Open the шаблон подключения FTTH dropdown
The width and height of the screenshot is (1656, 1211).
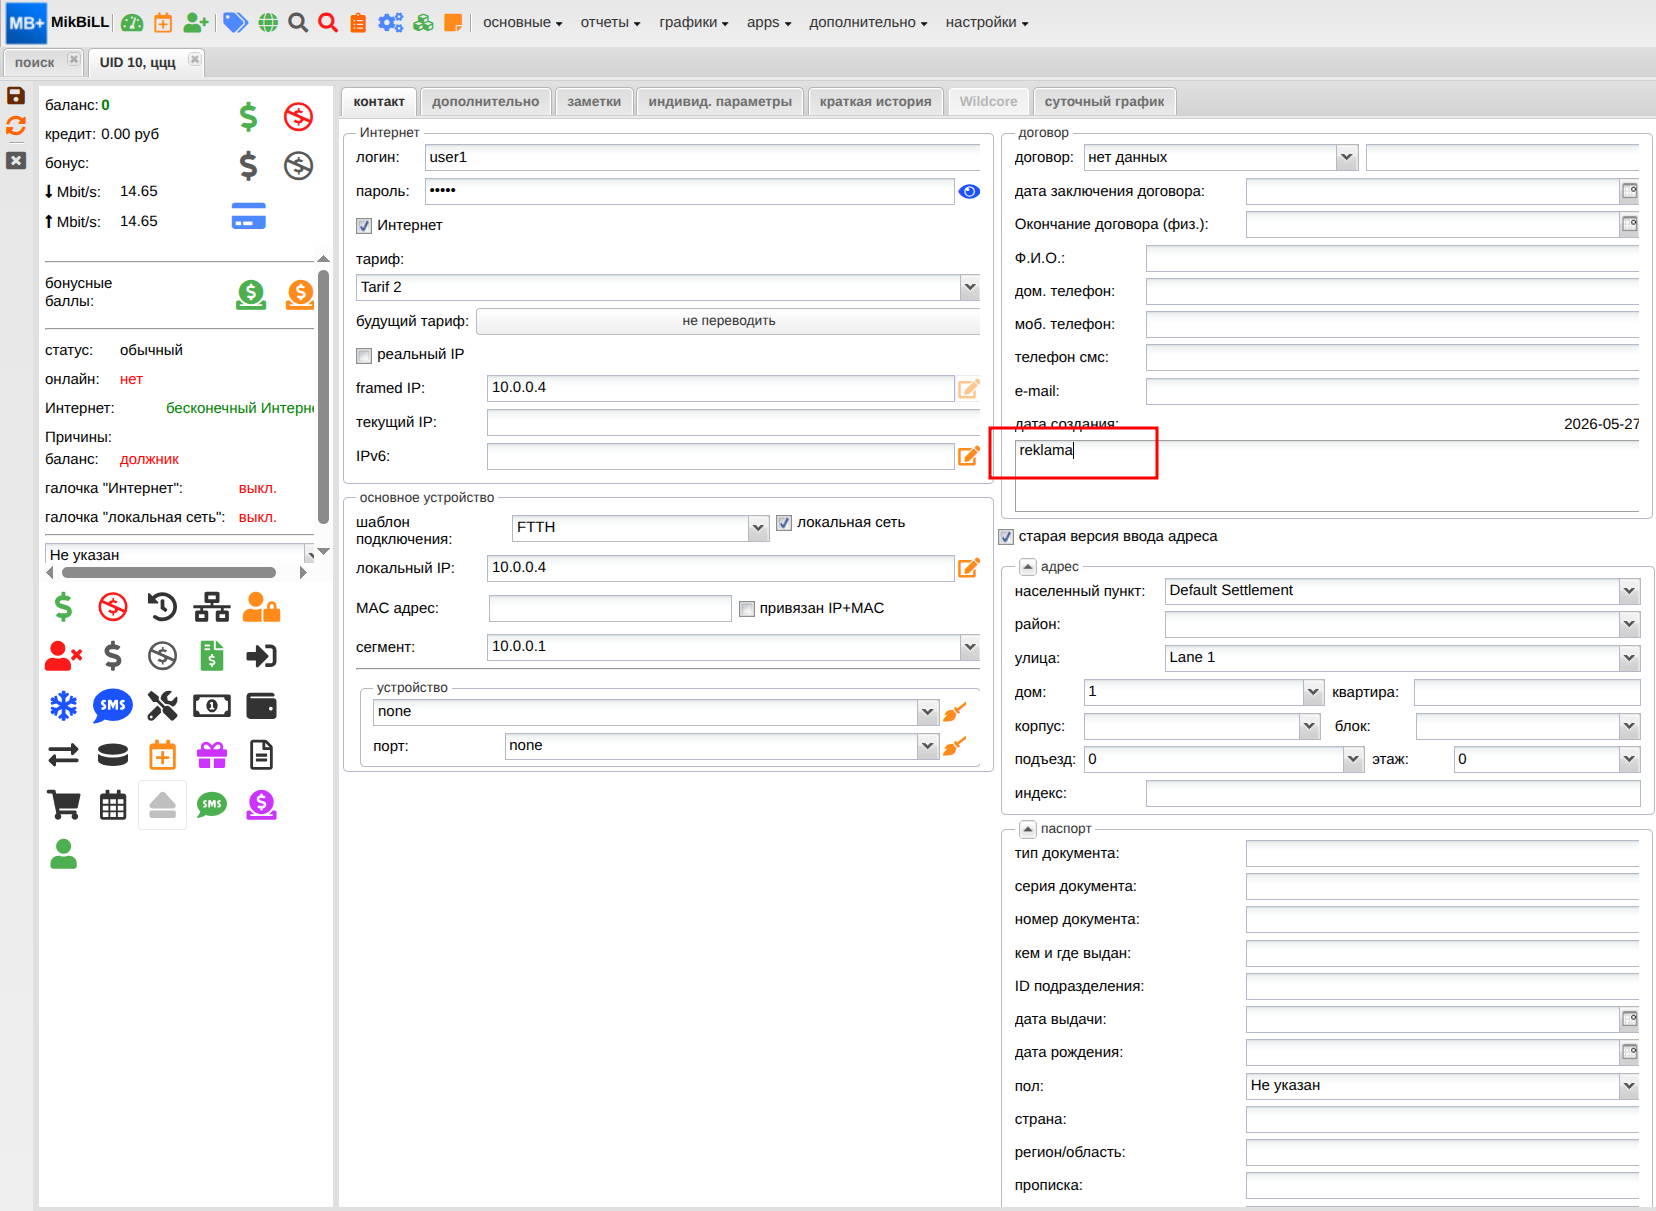(x=758, y=528)
